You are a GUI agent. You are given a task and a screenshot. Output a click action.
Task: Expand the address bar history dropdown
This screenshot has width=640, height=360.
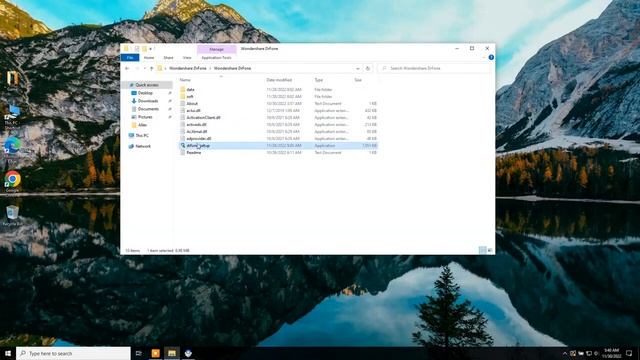click(358, 68)
